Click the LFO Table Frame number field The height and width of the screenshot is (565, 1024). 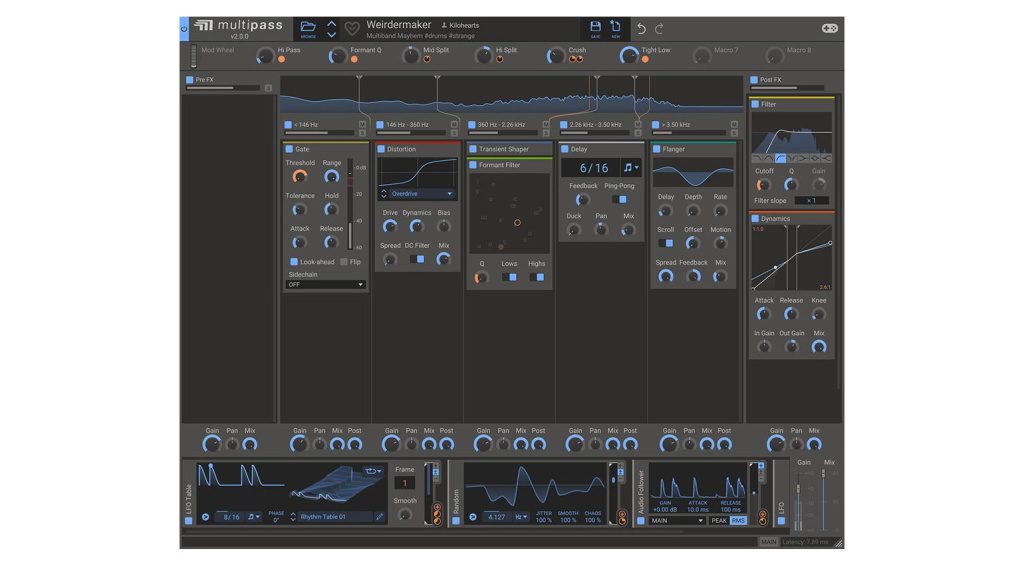pyautogui.click(x=405, y=483)
